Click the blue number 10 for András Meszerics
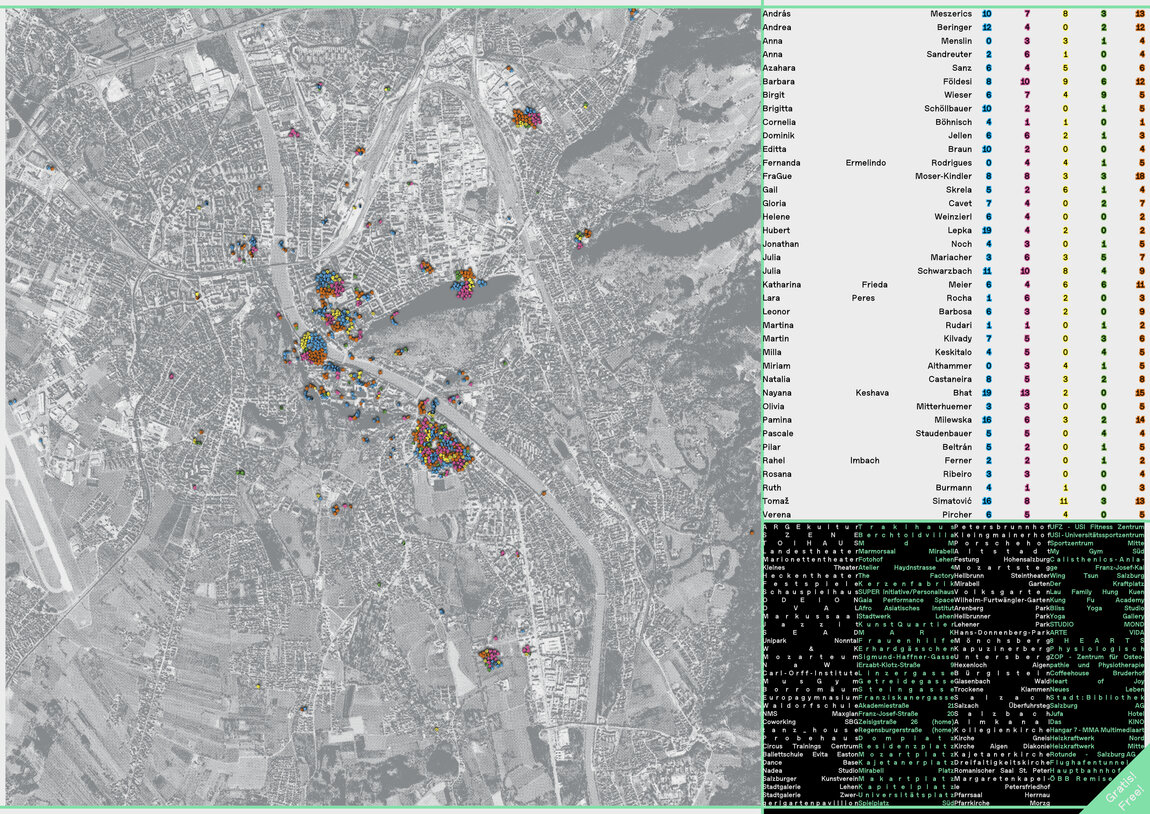 (987, 14)
